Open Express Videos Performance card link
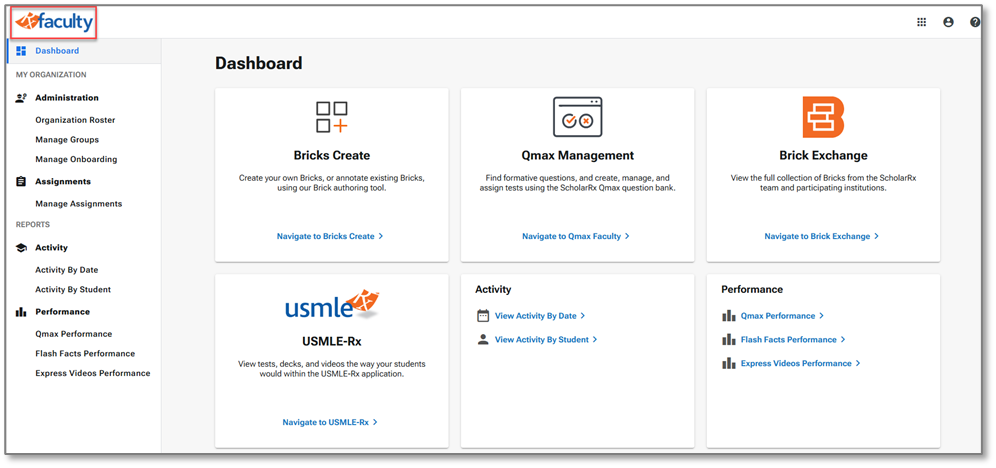996x468 pixels. coord(800,364)
